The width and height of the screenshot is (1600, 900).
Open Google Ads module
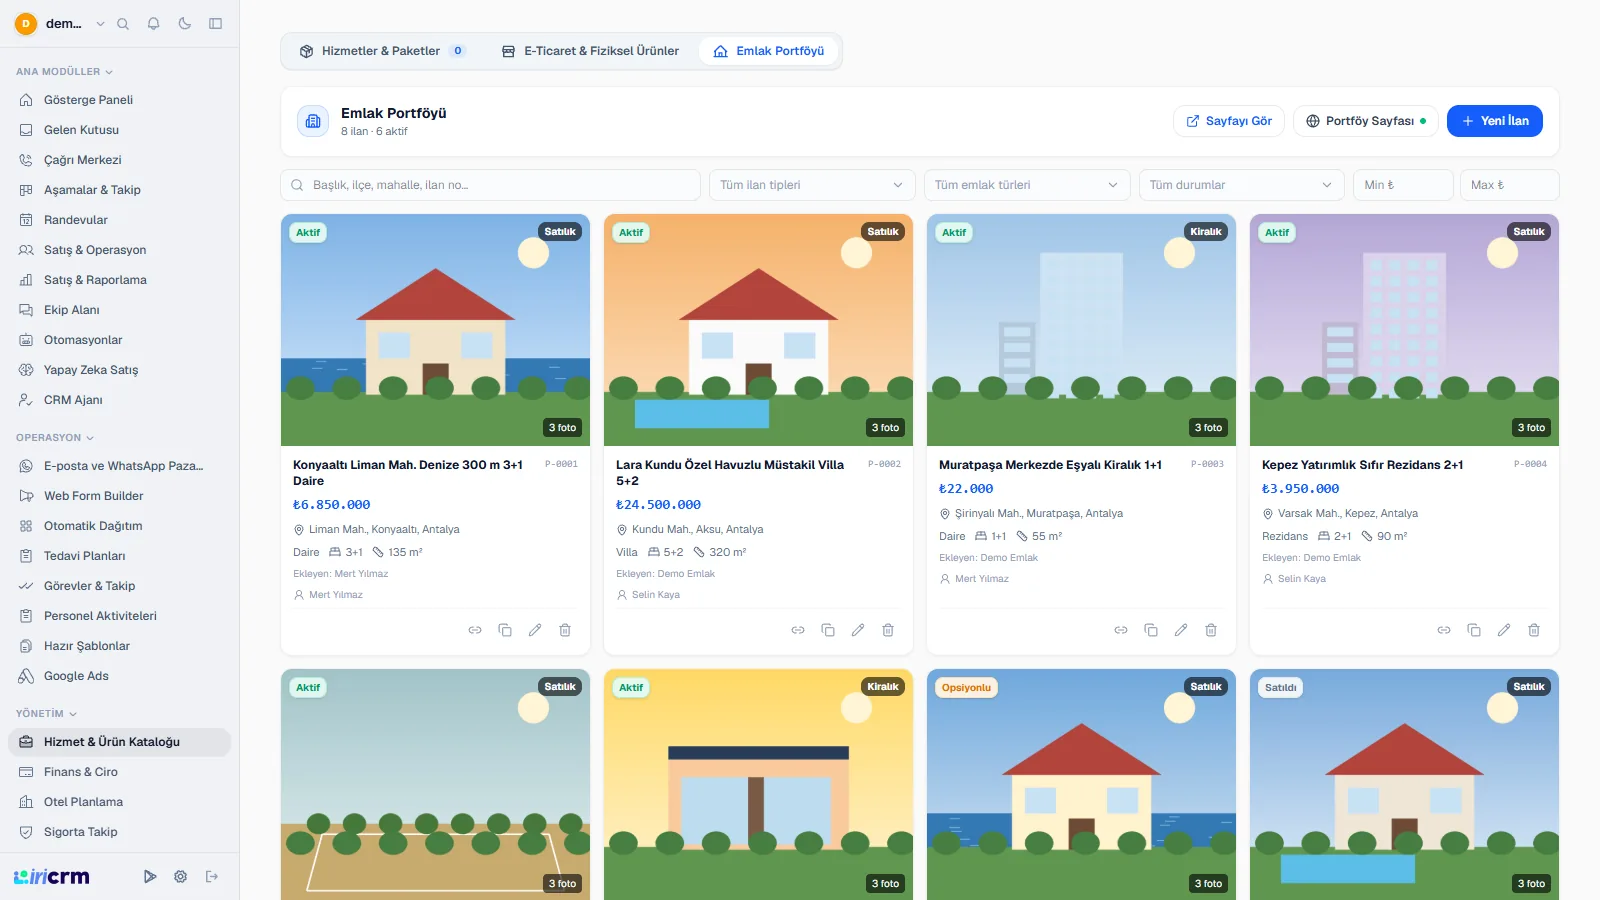pyautogui.click(x=119, y=676)
